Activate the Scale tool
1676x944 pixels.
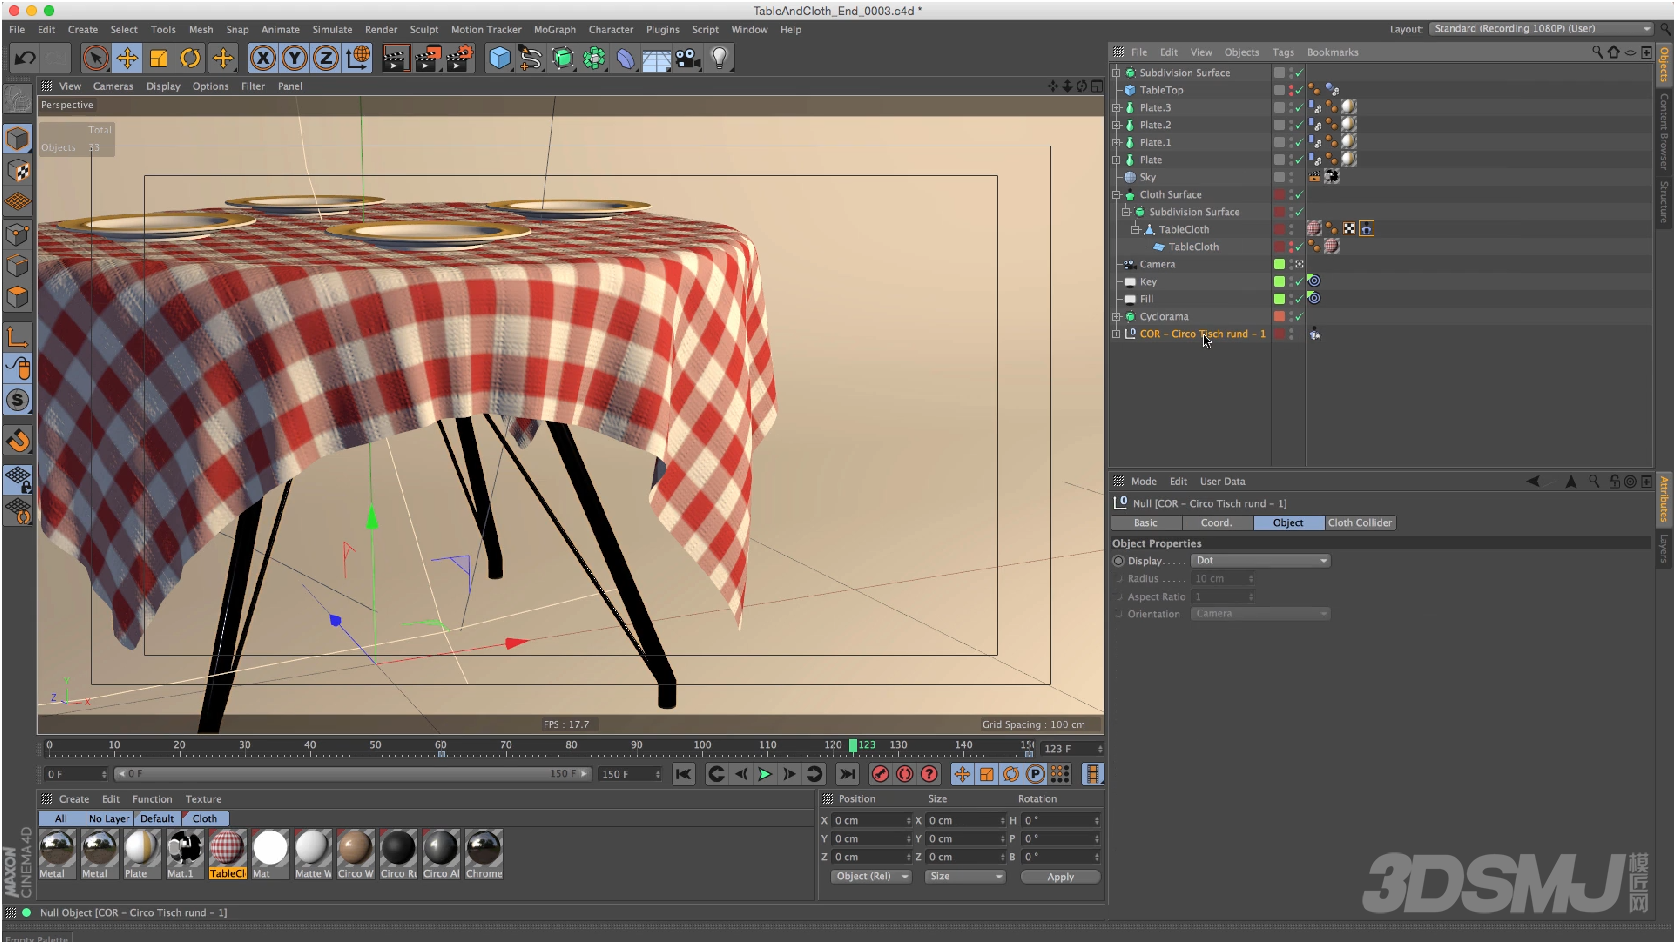pyautogui.click(x=159, y=58)
